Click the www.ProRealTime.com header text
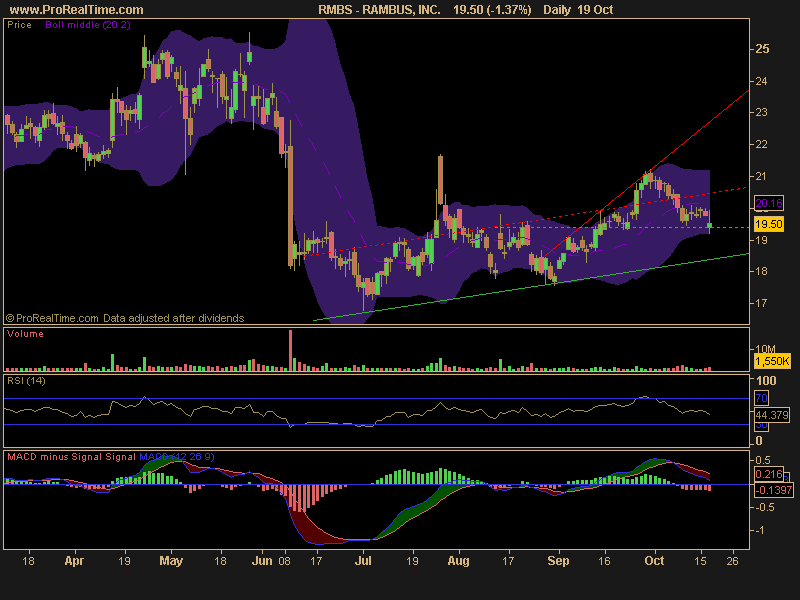Image resolution: width=800 pixels, height=600 pixels. pos(76,10)
